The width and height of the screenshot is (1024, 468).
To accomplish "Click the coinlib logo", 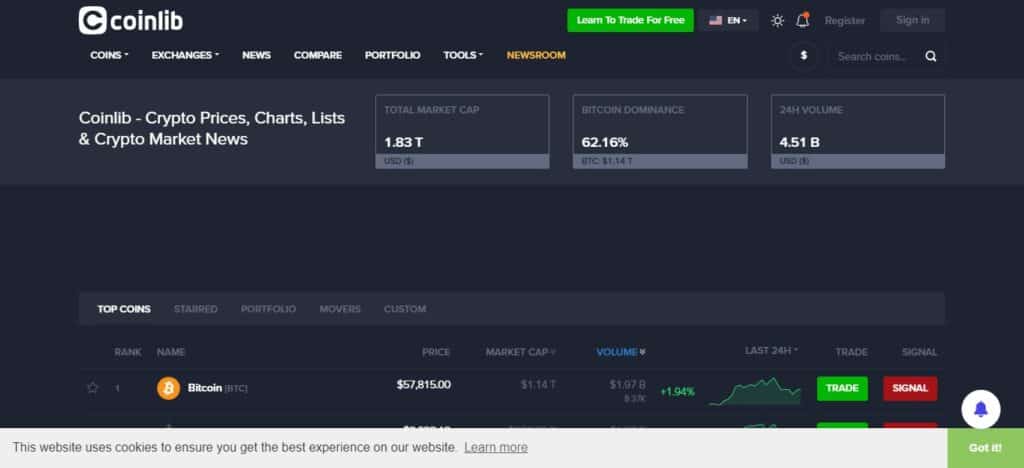I will [131, 20].
